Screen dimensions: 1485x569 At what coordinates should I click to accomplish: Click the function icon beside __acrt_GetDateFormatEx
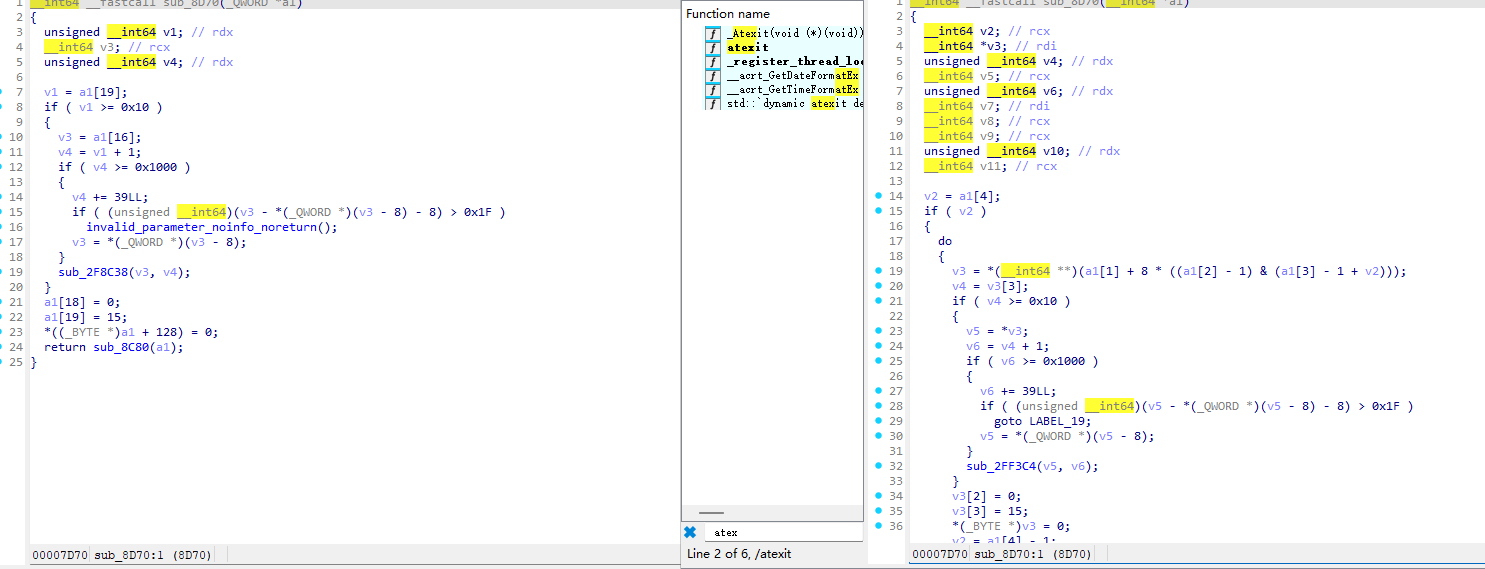(712, 75)
